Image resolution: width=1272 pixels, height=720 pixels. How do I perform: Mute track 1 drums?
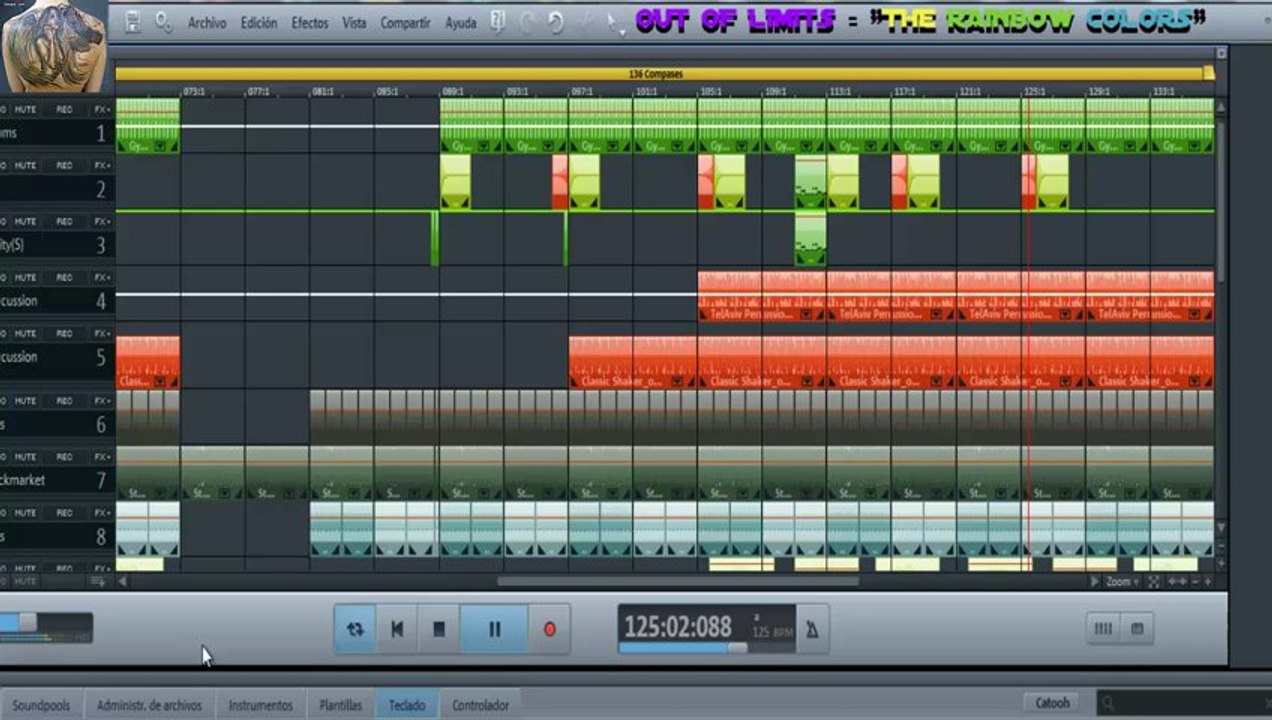point(25,109)
